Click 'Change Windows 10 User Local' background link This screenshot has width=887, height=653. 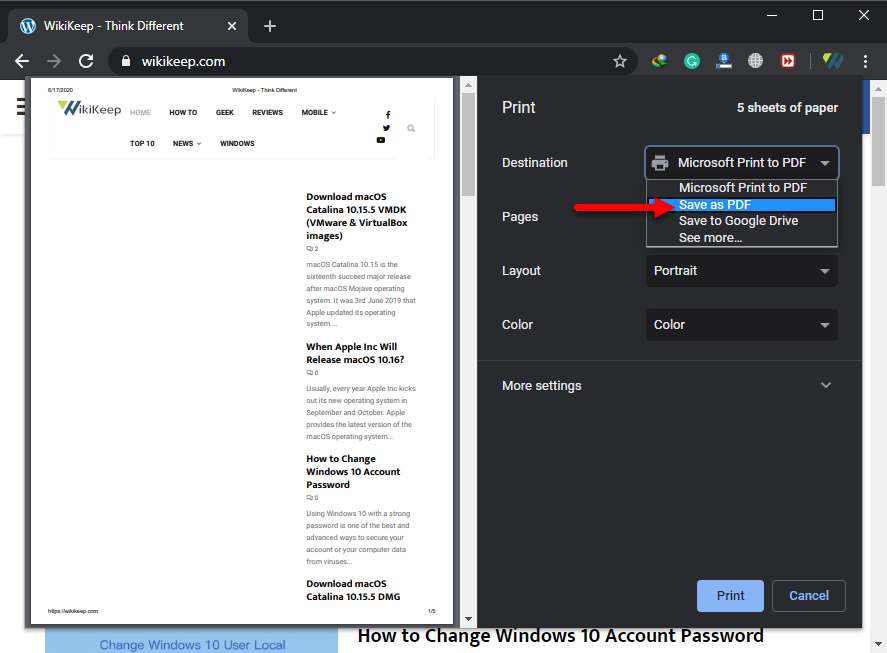192,645
